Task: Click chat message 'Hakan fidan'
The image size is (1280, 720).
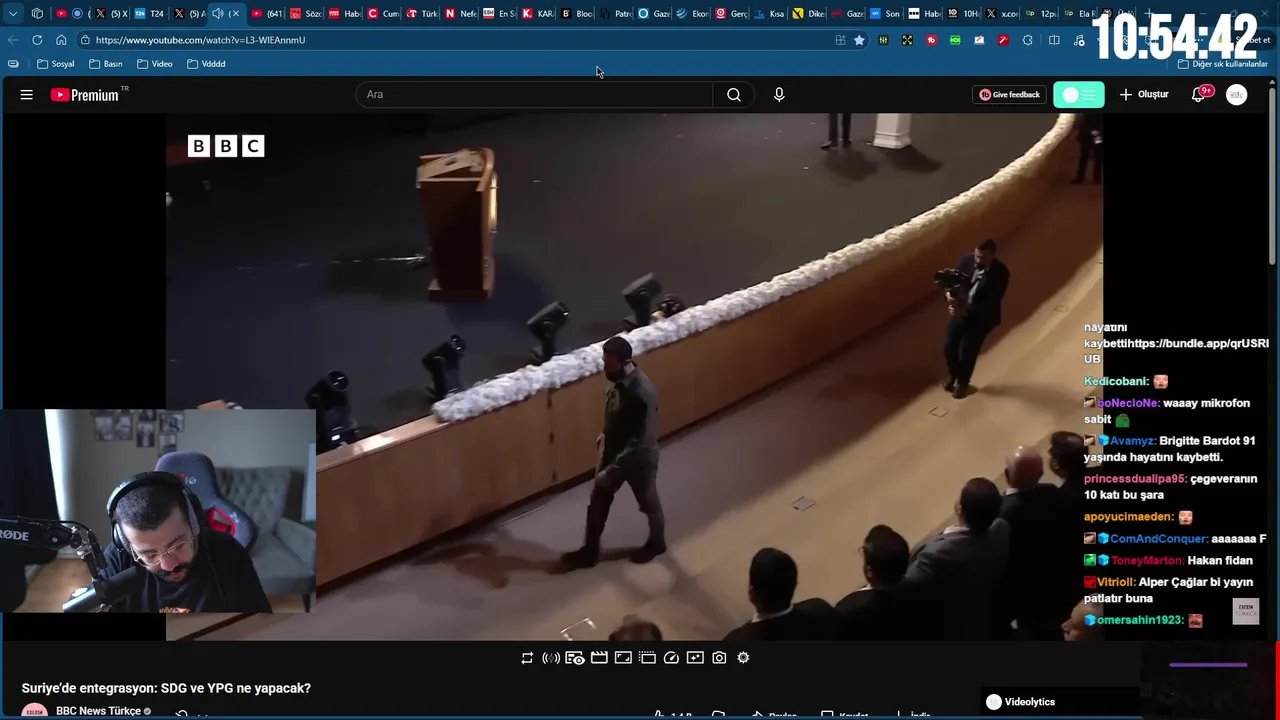Action: (x=1220, y=561)
